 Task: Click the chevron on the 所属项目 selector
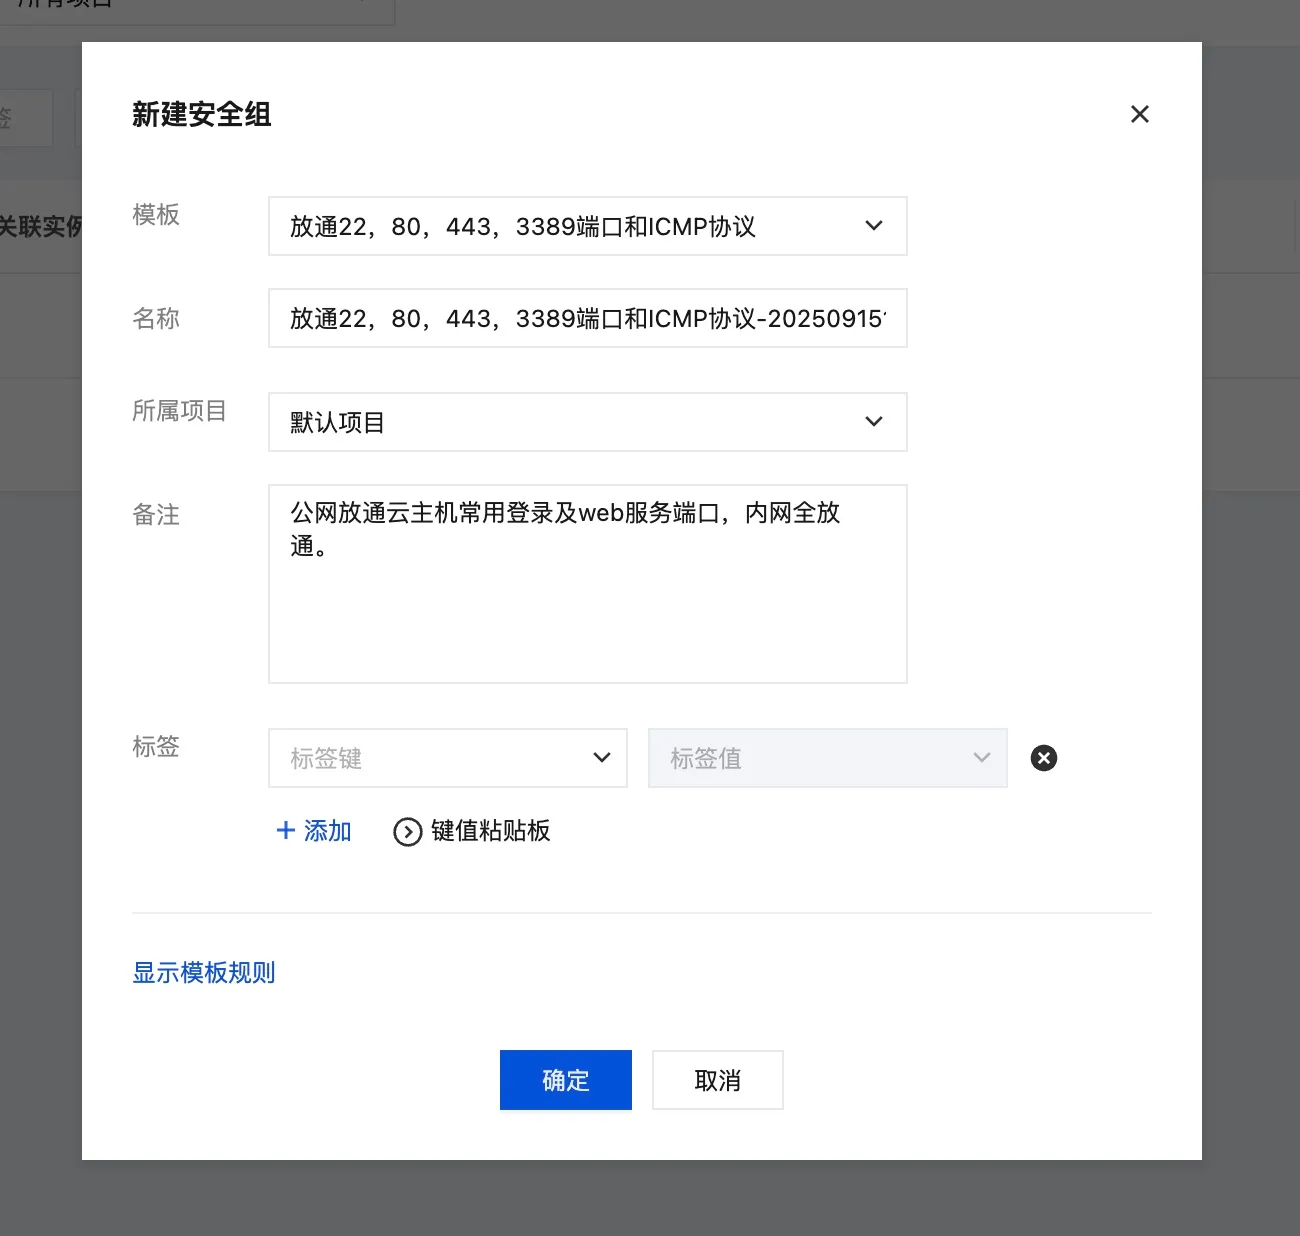pyautogui.click(x=873, y=421)
